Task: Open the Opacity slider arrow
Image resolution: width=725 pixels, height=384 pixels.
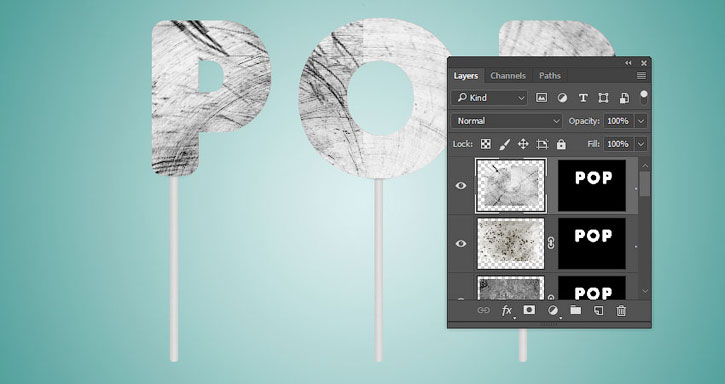Action: click(x=641, y=121)
